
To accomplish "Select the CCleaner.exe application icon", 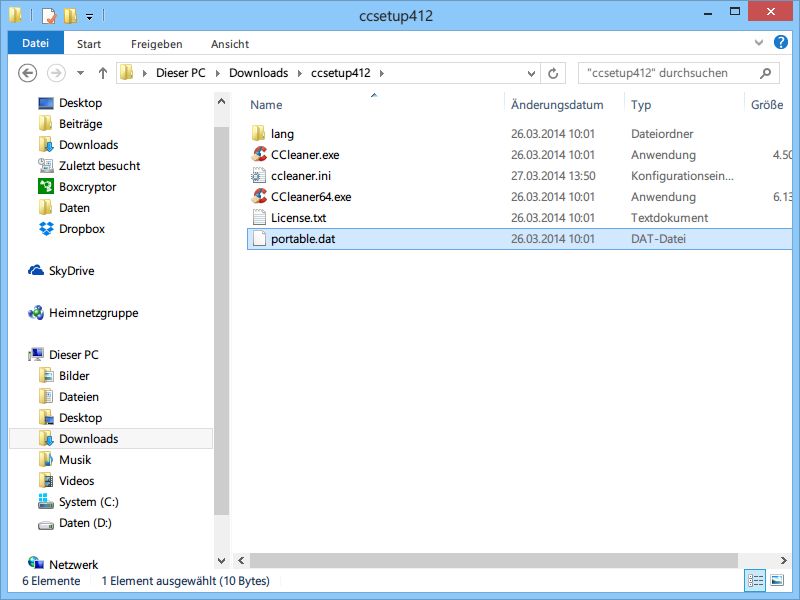I will pyautogui.click(x=259, y=155).
